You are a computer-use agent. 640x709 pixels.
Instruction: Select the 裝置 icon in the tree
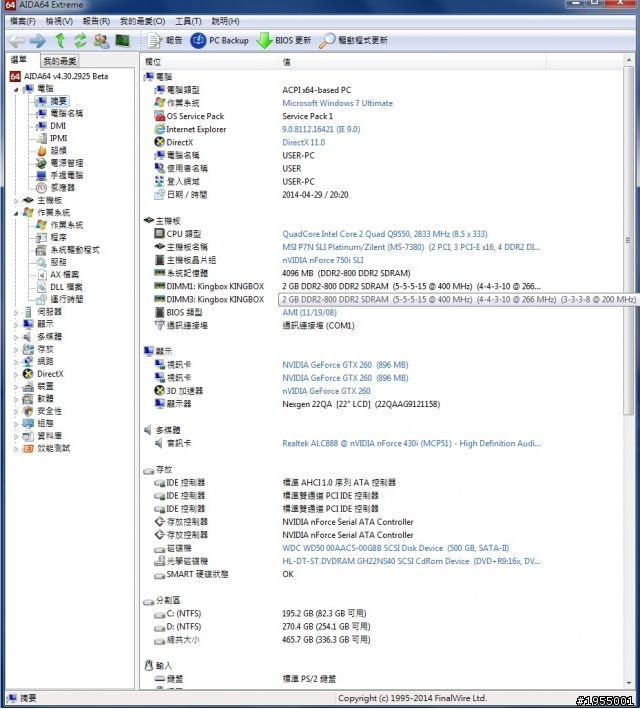[28, 387]
